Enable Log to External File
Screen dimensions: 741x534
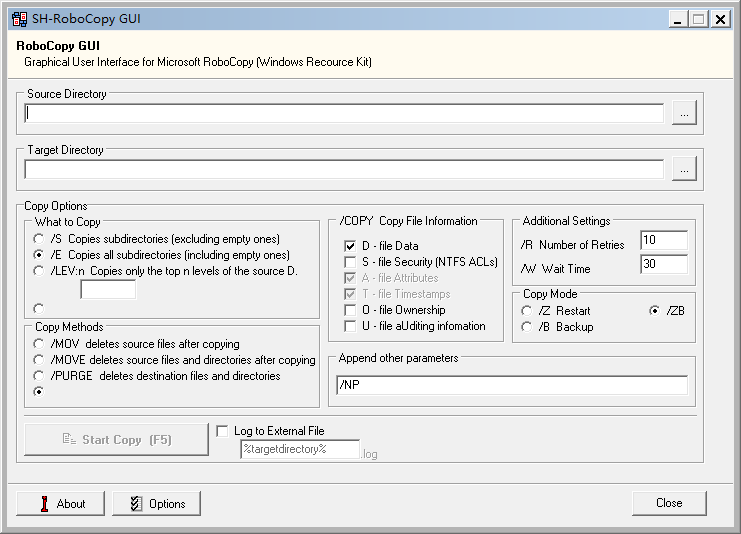222,431
